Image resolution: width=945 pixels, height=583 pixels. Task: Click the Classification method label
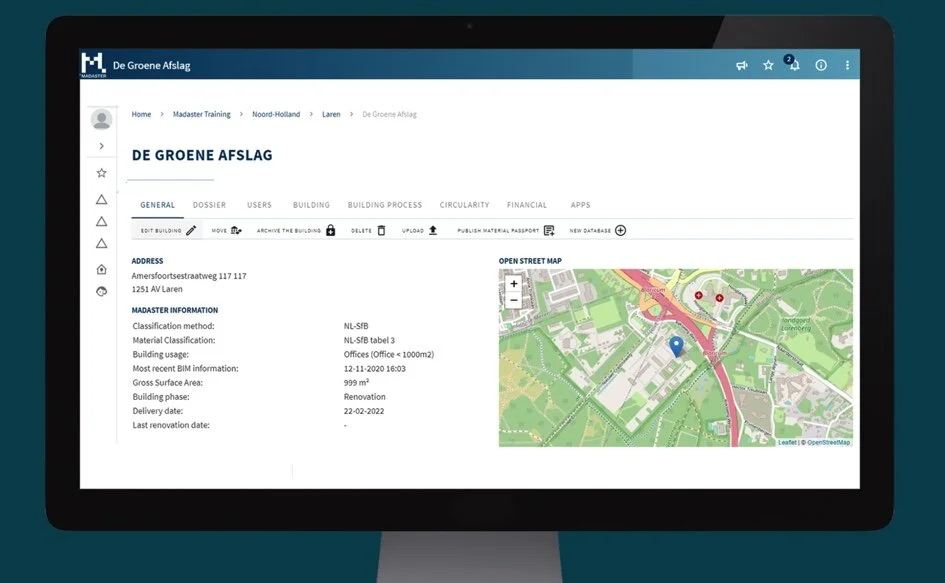174,326
